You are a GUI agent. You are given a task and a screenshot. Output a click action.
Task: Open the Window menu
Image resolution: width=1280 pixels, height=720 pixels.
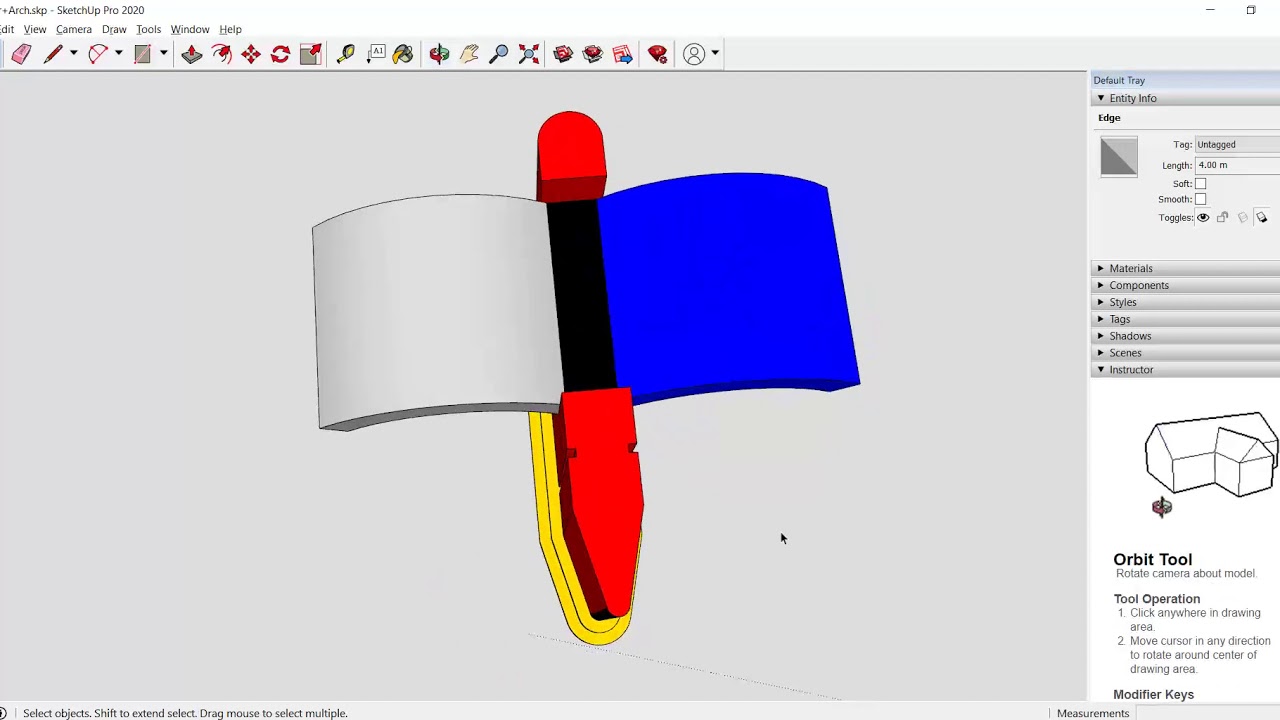tap(190, 29)
